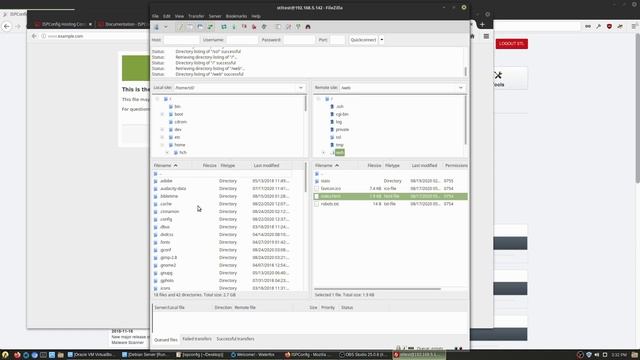Open the Server menu

(x=215, y=16)
